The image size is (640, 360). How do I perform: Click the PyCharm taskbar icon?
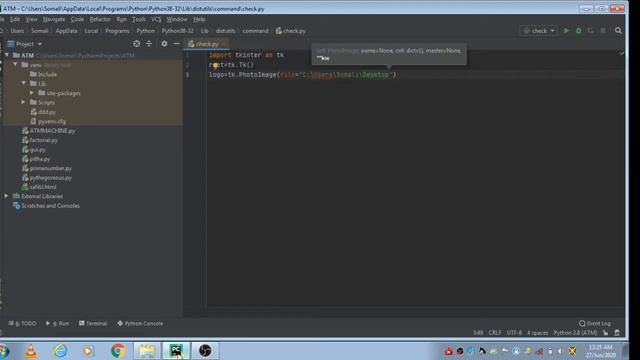(x=176, y=351)
